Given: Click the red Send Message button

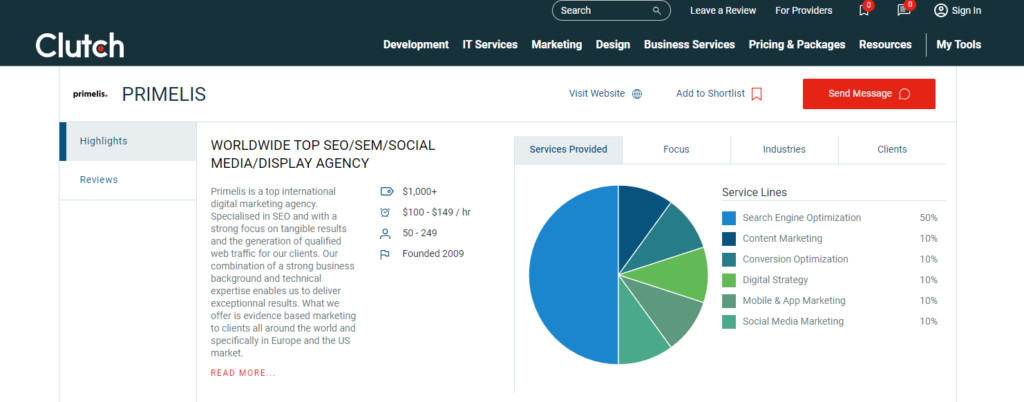Looking at the screenshot, I should pos(869,94).
